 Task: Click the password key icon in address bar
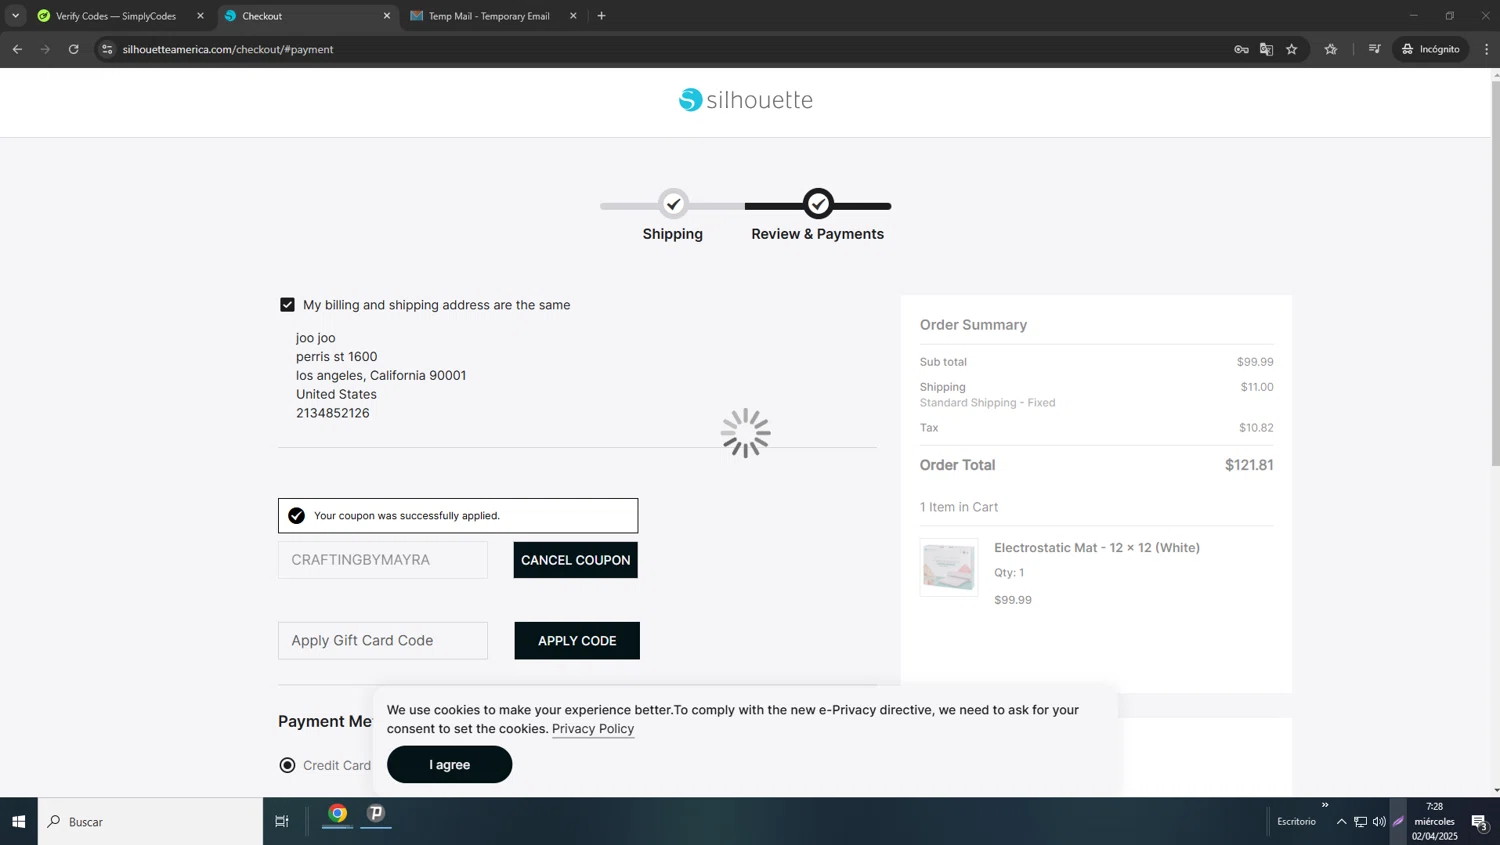coord(1241,49)
